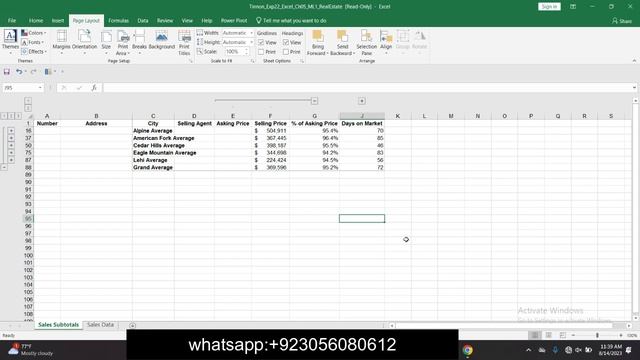Image resolution: width=640 pixels, height=360 pixels.
Task: Save workbook from quick access toolbar
Action: (x=7, y=72)
